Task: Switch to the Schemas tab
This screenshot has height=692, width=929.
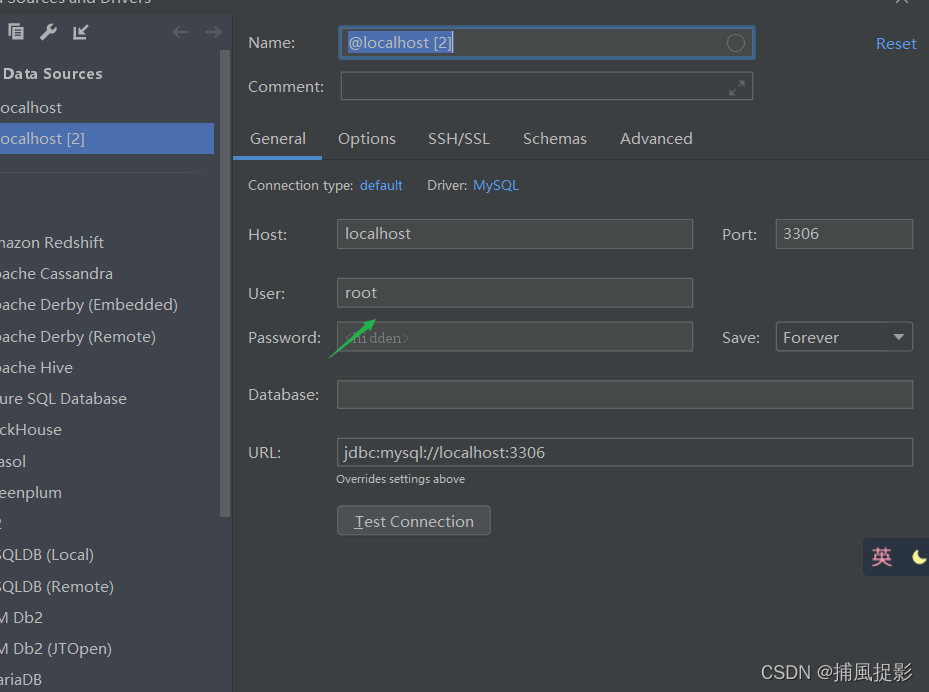Action: [x=555, y=139]
